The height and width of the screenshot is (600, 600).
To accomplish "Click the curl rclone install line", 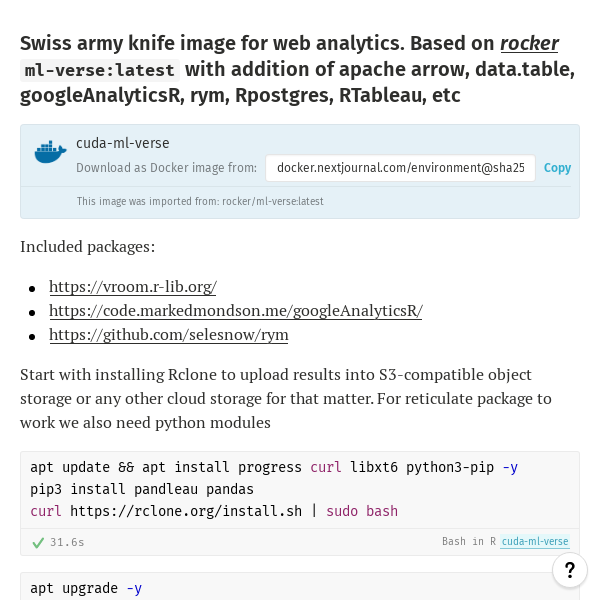I will (x=214, y=511).
